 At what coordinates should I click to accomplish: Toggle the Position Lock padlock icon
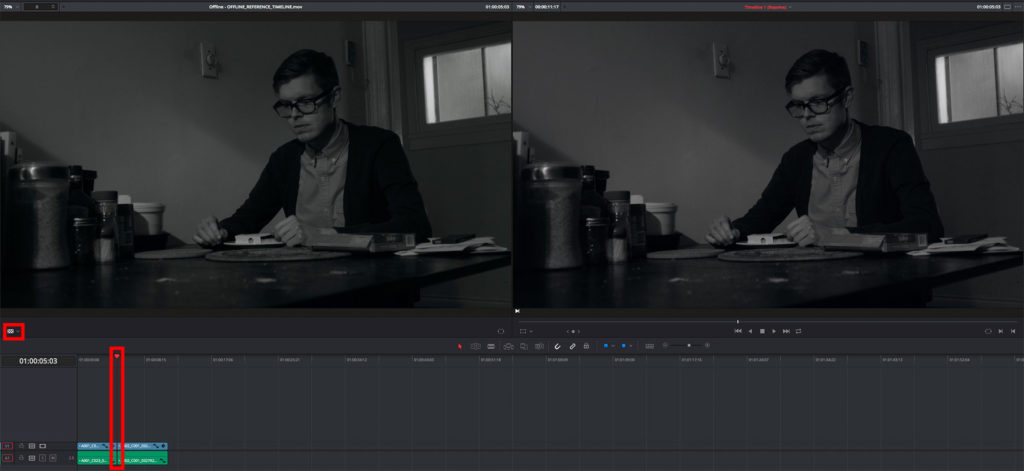click(586, 346)
